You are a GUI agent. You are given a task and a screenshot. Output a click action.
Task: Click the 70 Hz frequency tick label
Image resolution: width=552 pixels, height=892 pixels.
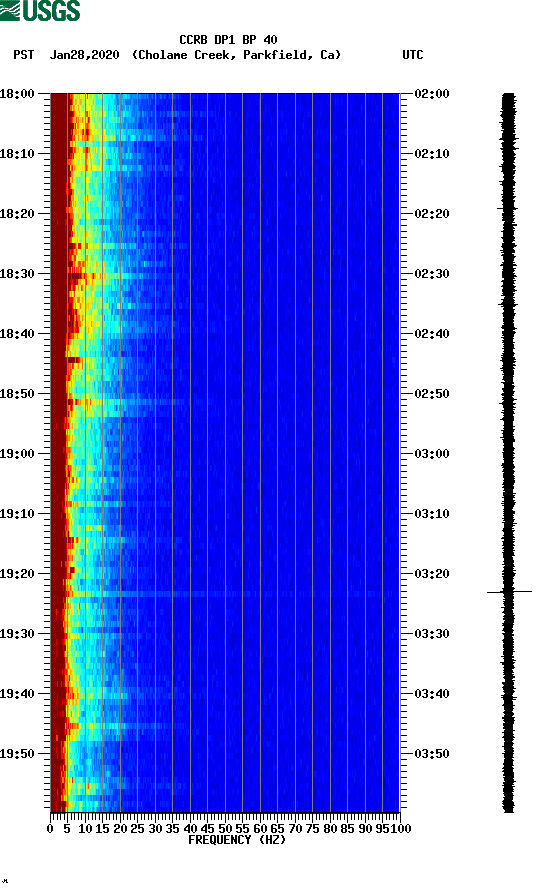295,829
